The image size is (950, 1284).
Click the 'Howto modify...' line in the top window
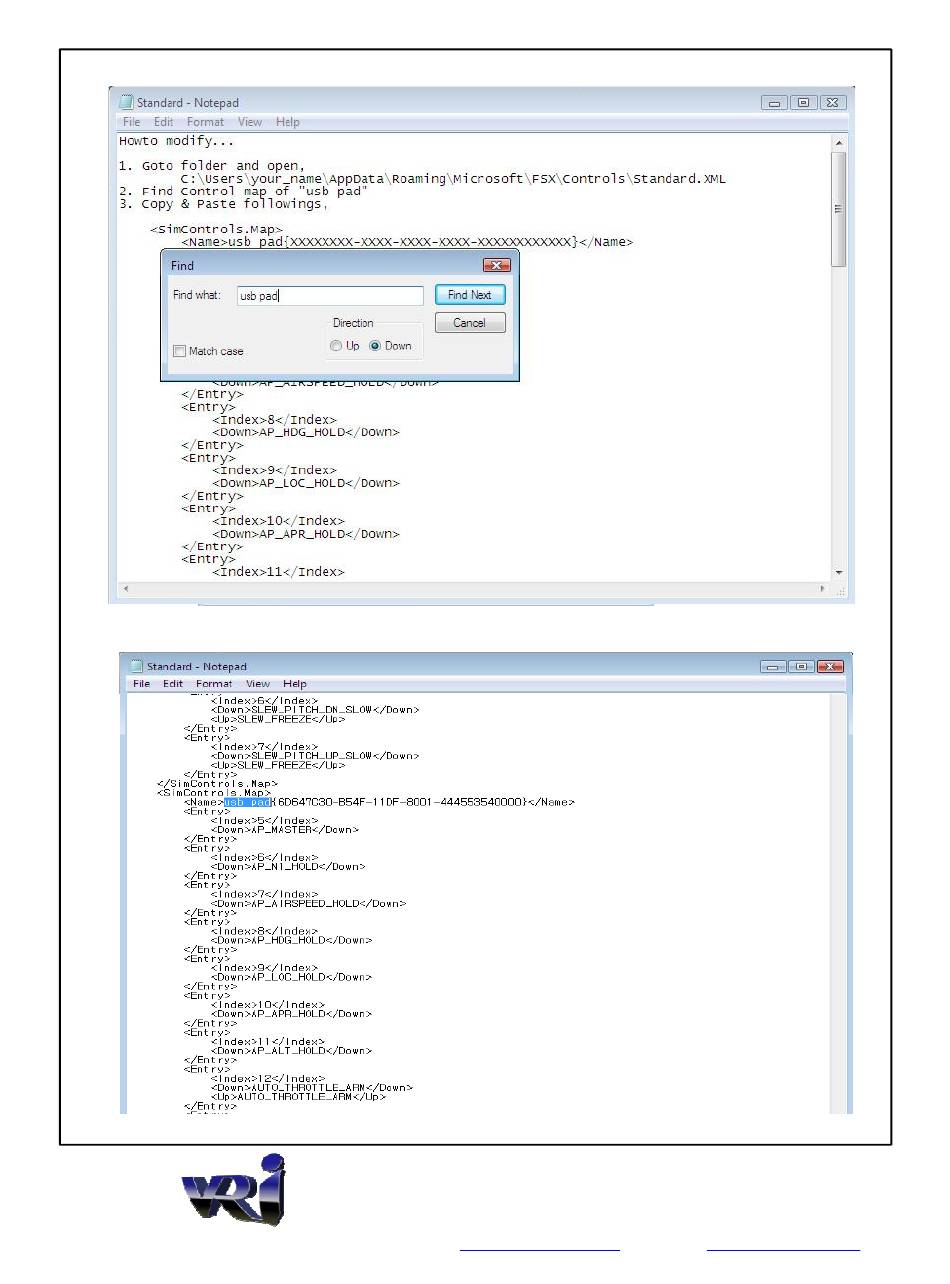[x=176, y=141]
